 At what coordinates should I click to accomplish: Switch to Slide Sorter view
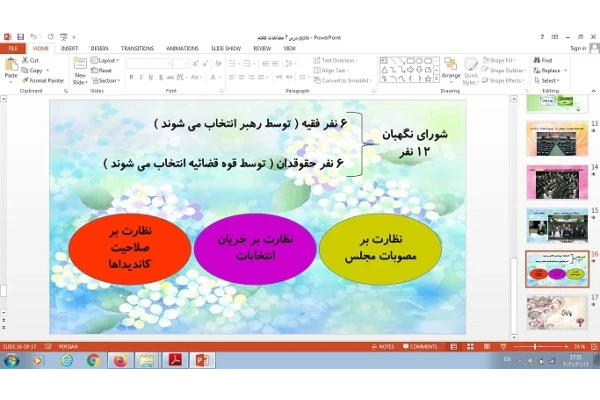470,346
